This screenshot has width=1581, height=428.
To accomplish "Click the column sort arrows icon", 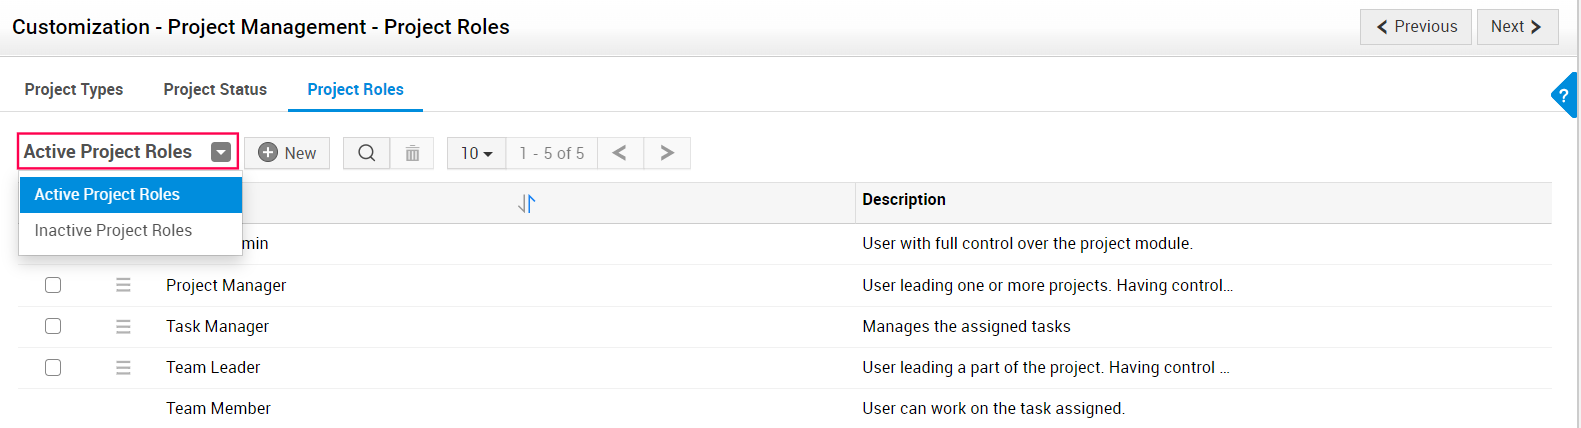I will coord(527,204).
